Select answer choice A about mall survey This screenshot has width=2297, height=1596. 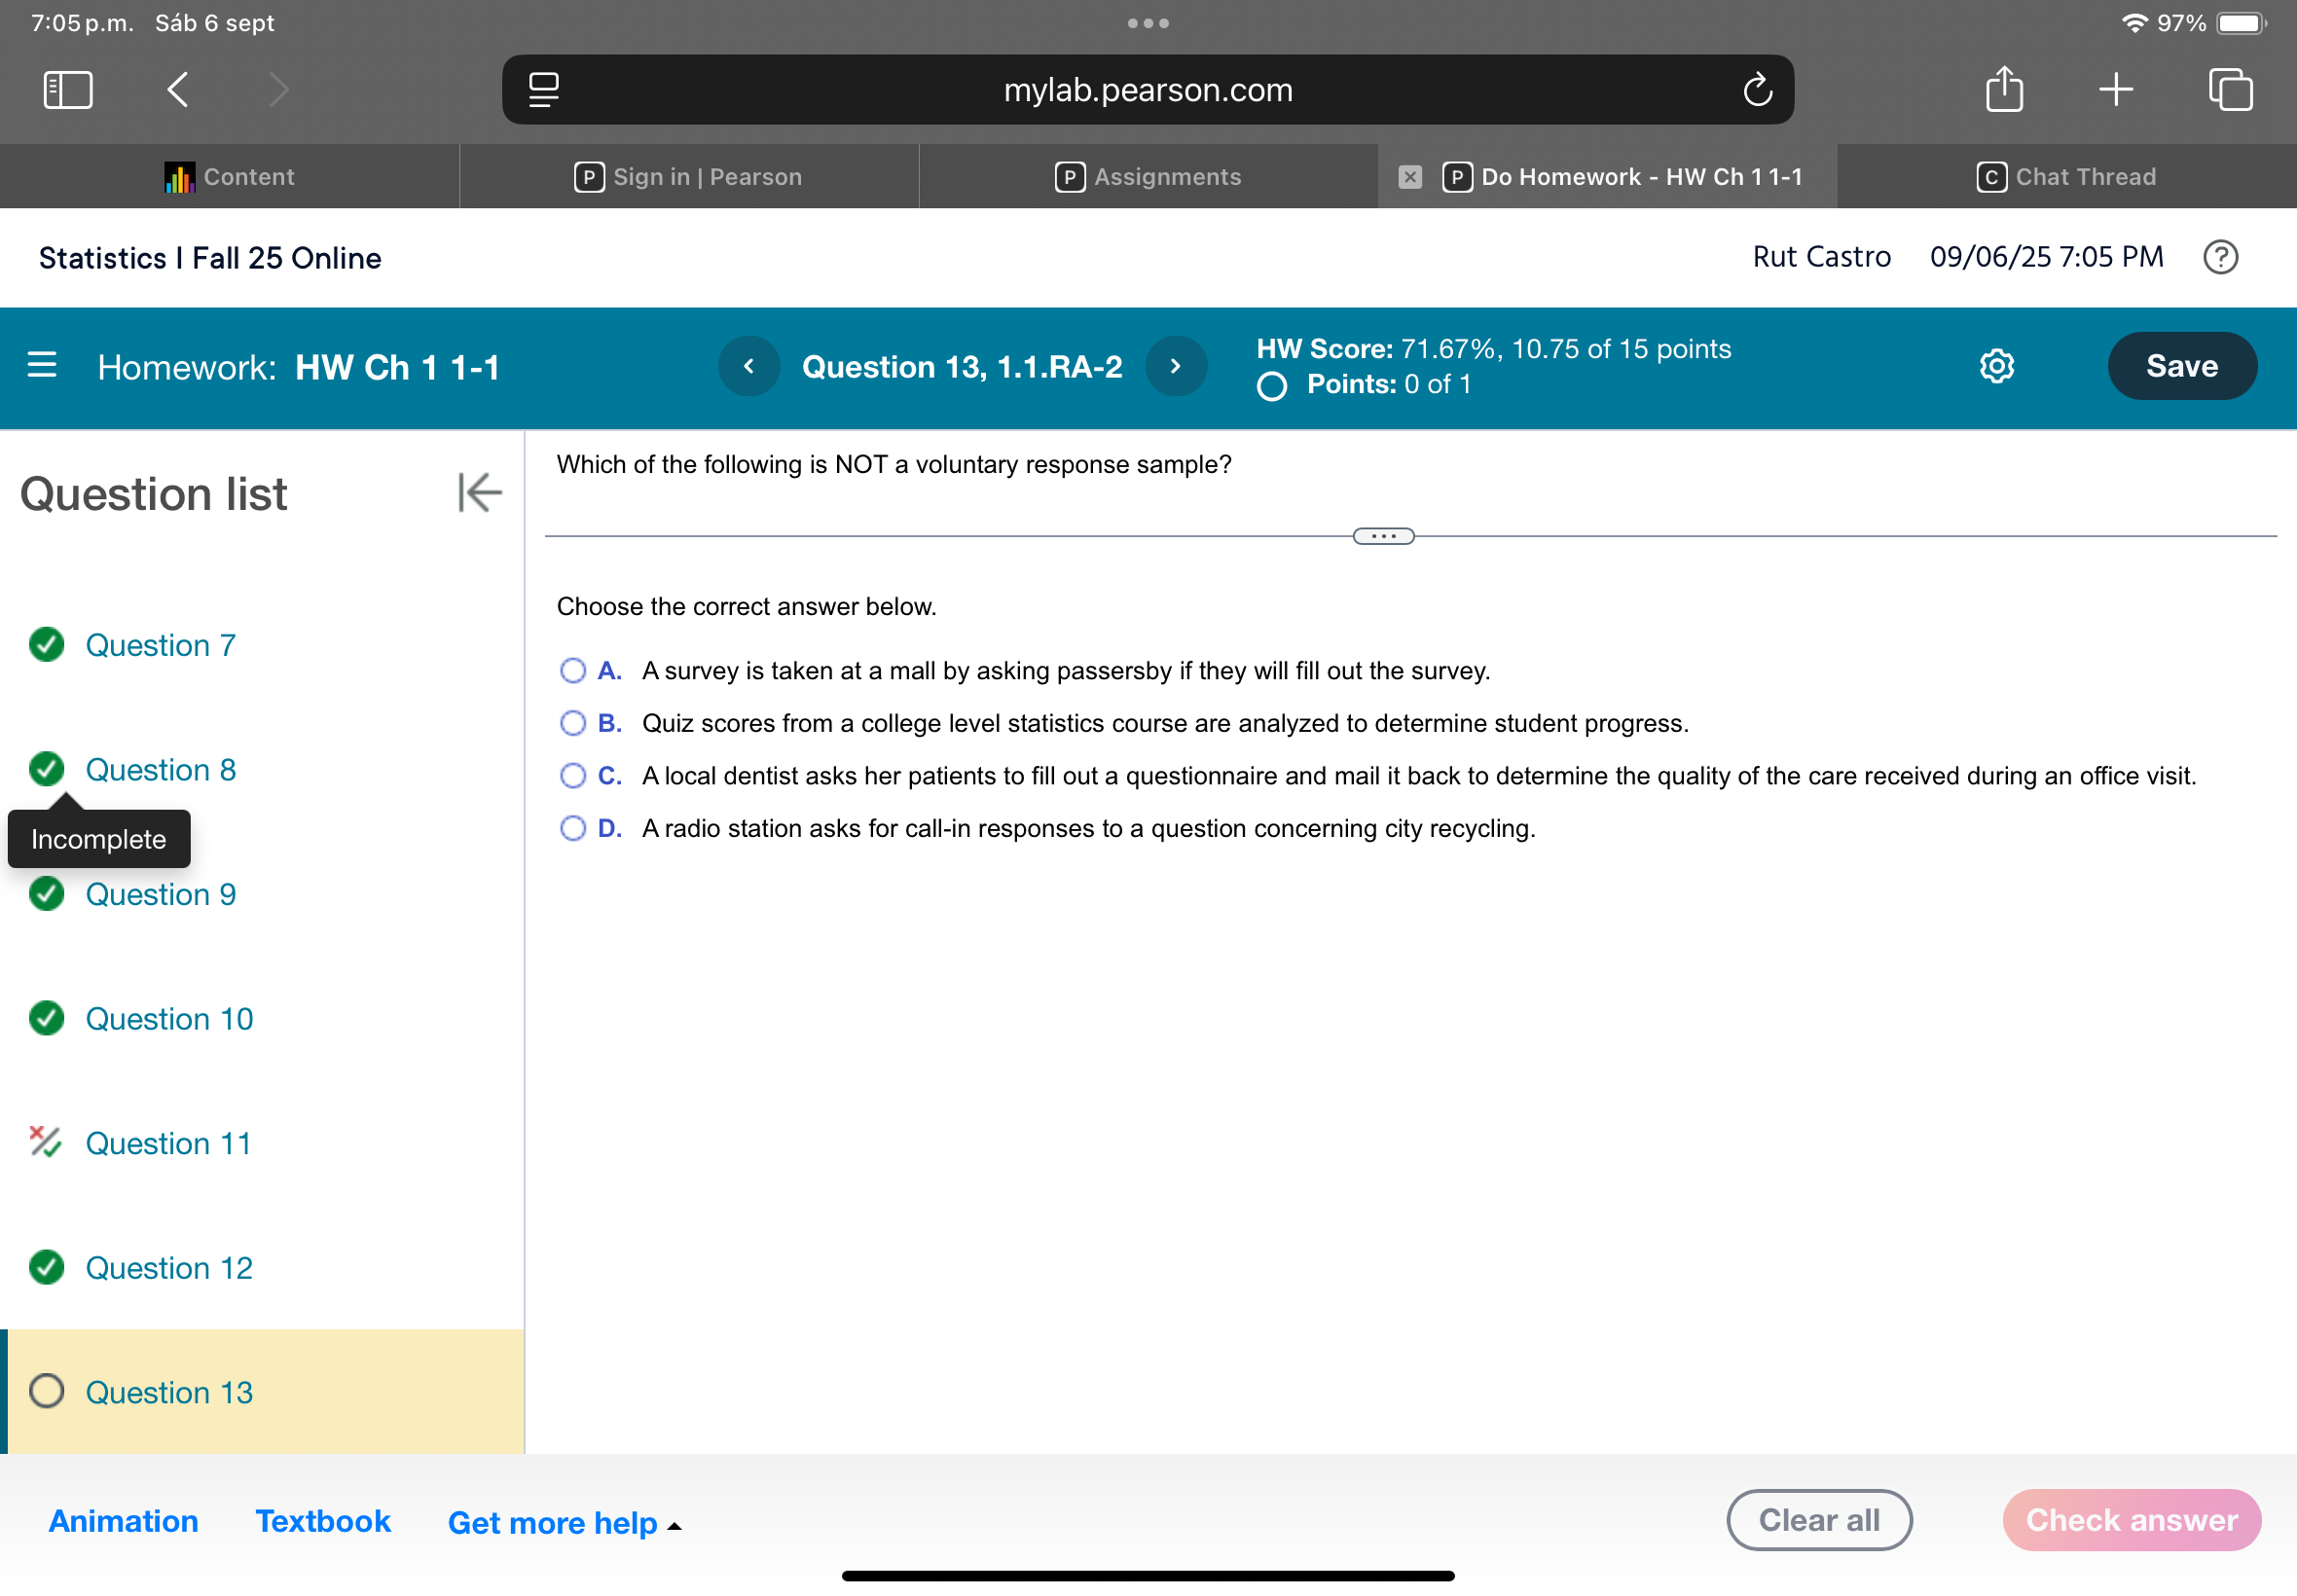573,670
